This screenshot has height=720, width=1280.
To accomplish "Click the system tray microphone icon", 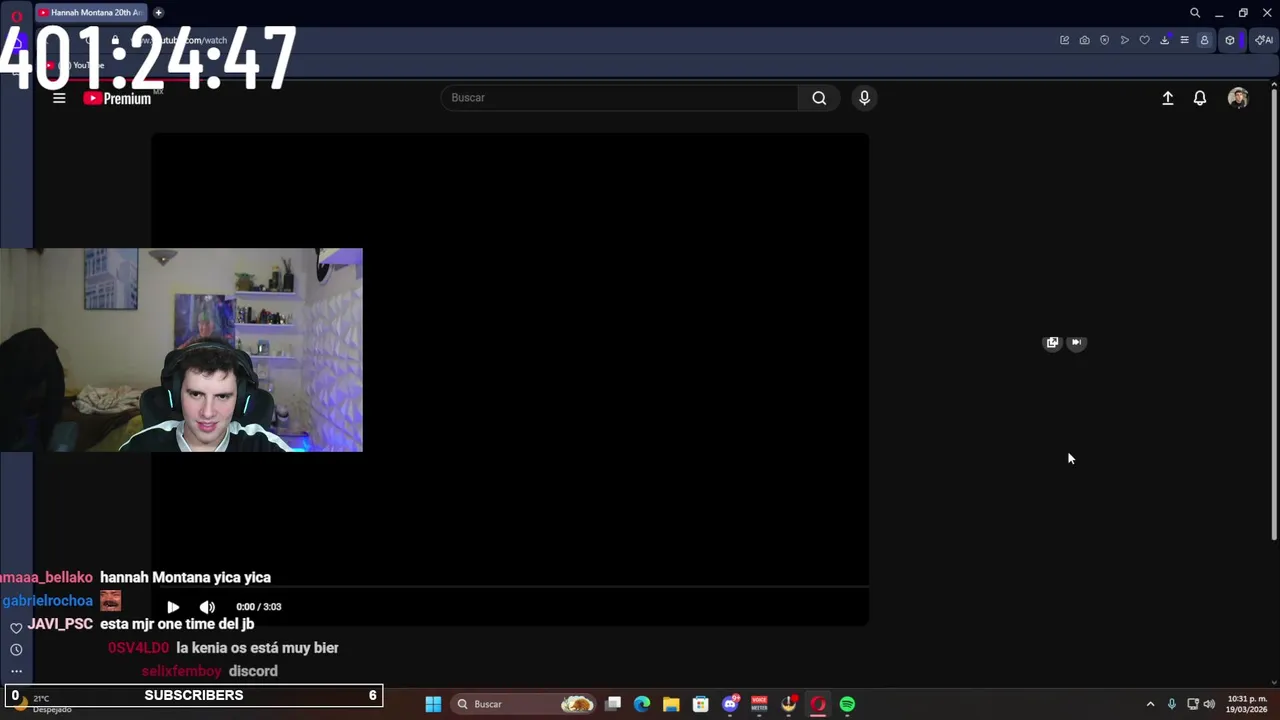I will click(1171, 704).
